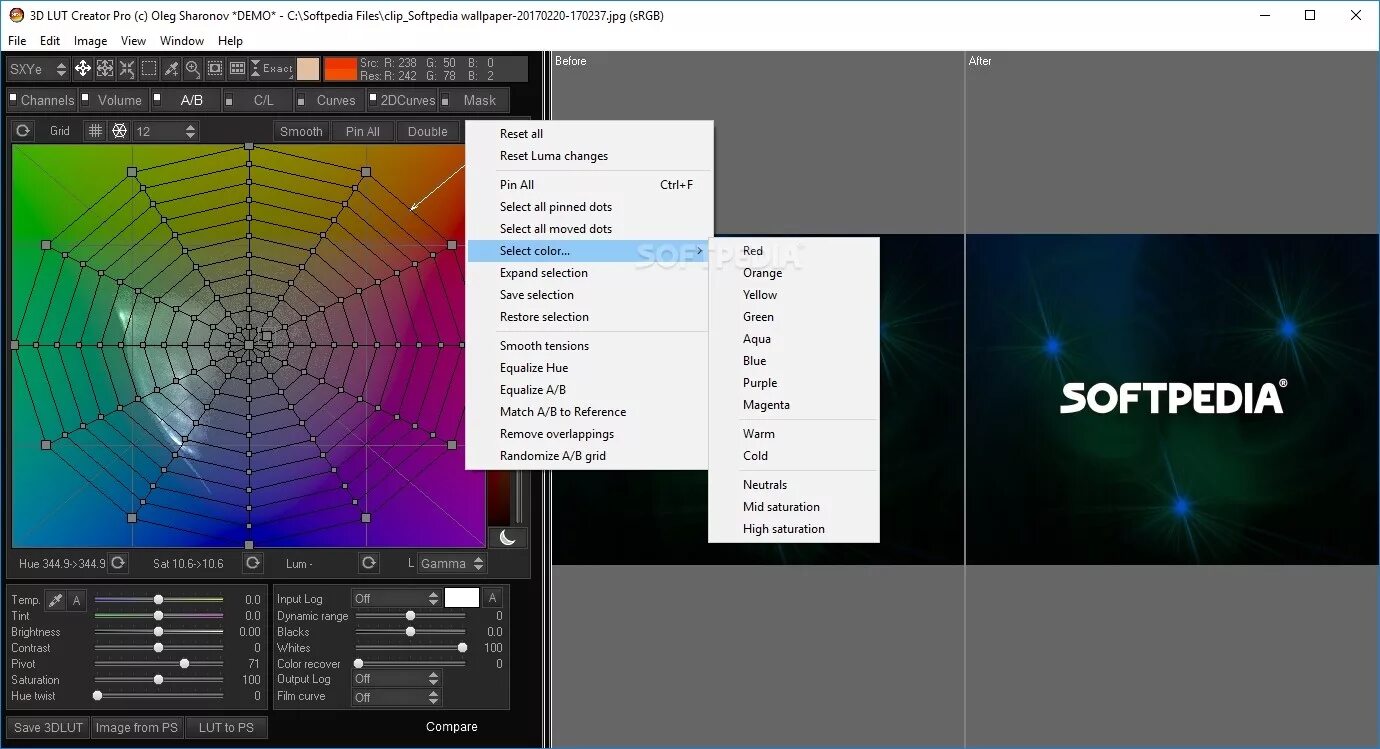The image size is (1380, 749).
Task: Open the Input Log dropdown set to Off
Action: pos(396,597)
